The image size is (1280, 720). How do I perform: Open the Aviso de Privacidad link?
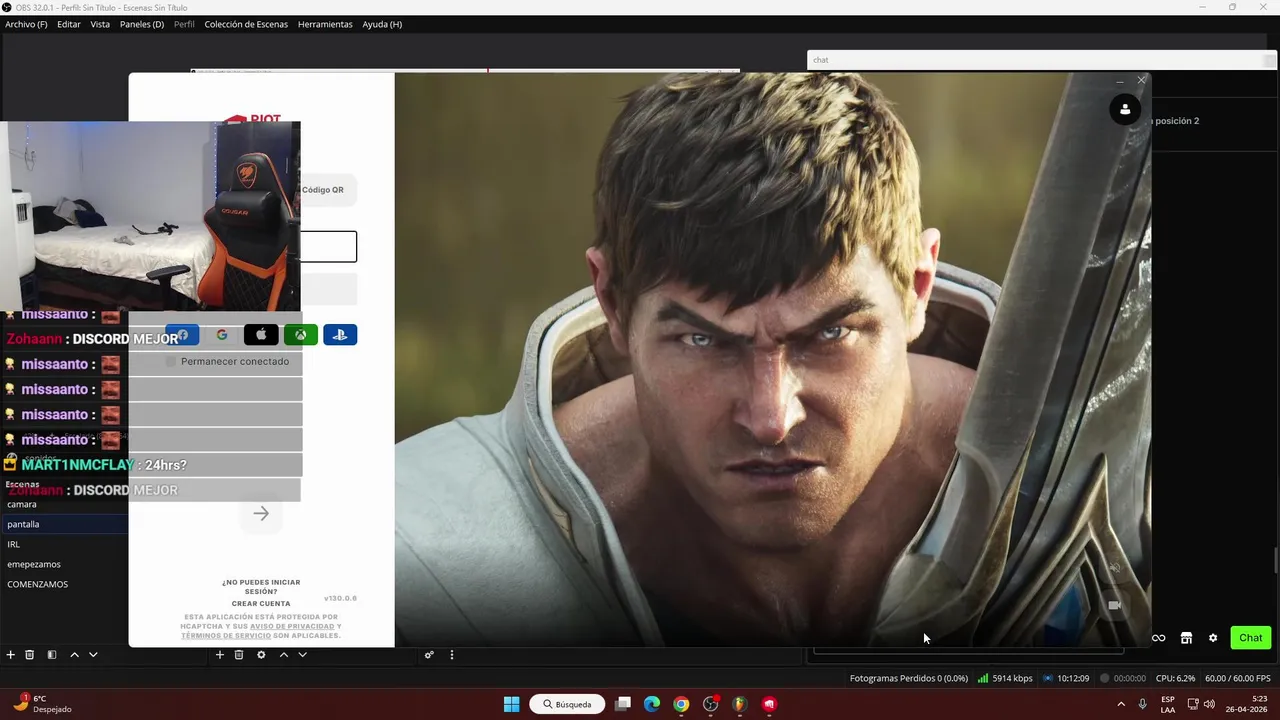[x=292, y=626]
